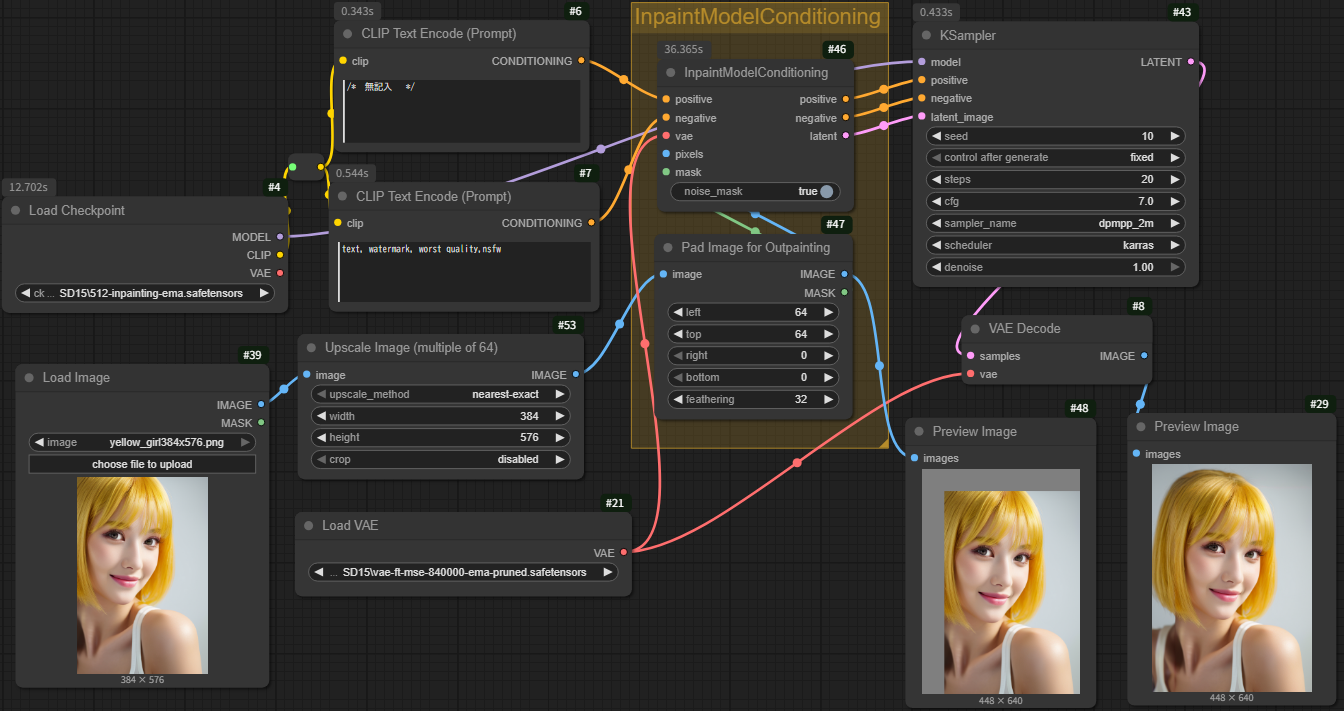Click the MODEL output socket on Load Checkpoint
Screen dimensions: 1344x711
[280, 237]
